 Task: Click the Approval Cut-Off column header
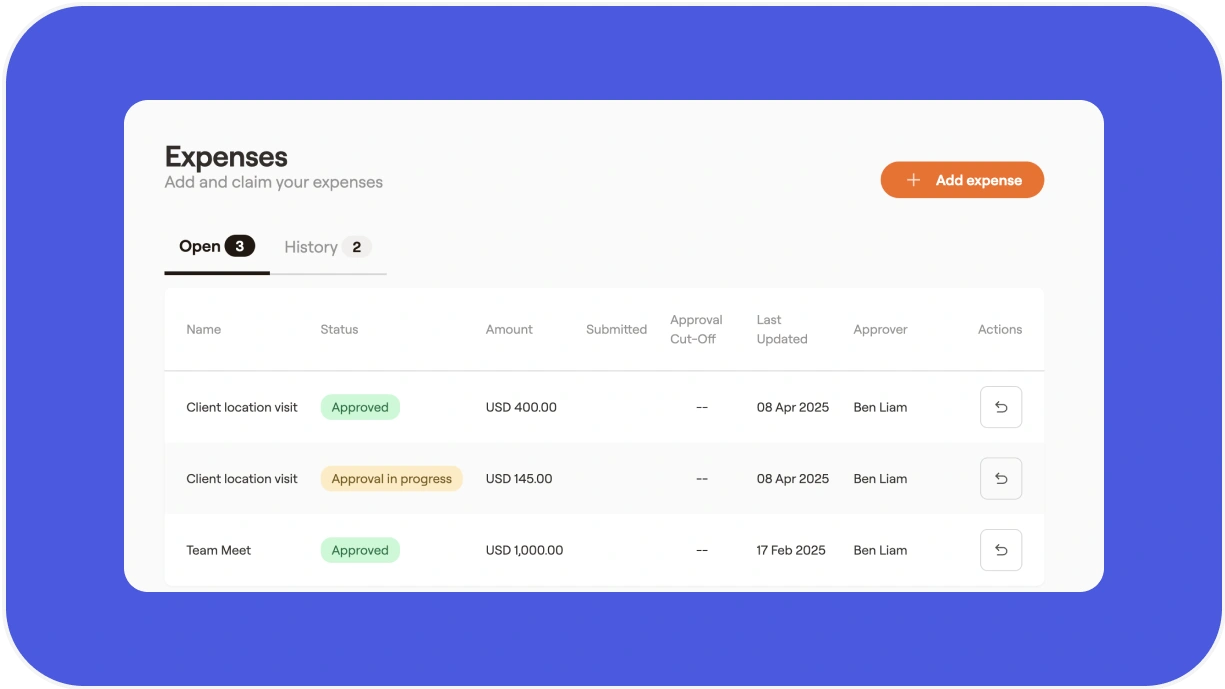(x=696, y=329)
